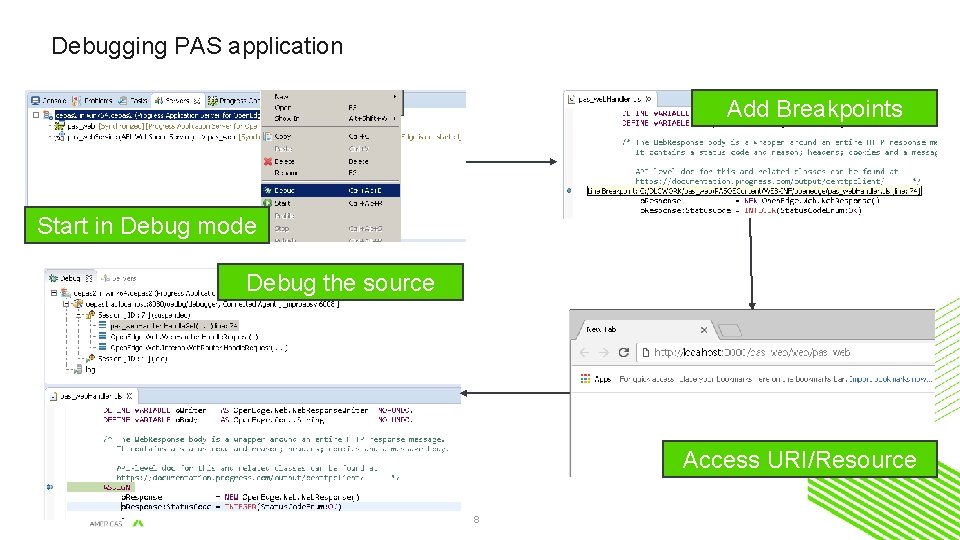Click the browser Back arrow

click(x=585, y=353)
